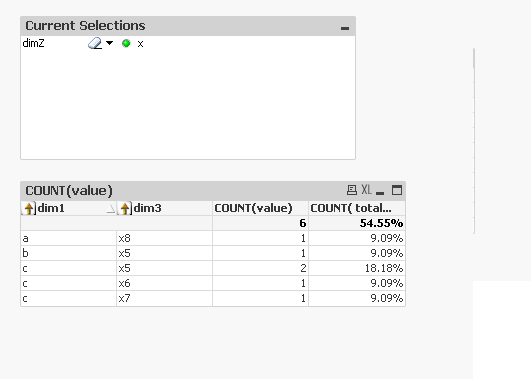Select dim3 value x7 in the table
The image size is (531, 379).
pyautogui.click(x=165, y=298)
